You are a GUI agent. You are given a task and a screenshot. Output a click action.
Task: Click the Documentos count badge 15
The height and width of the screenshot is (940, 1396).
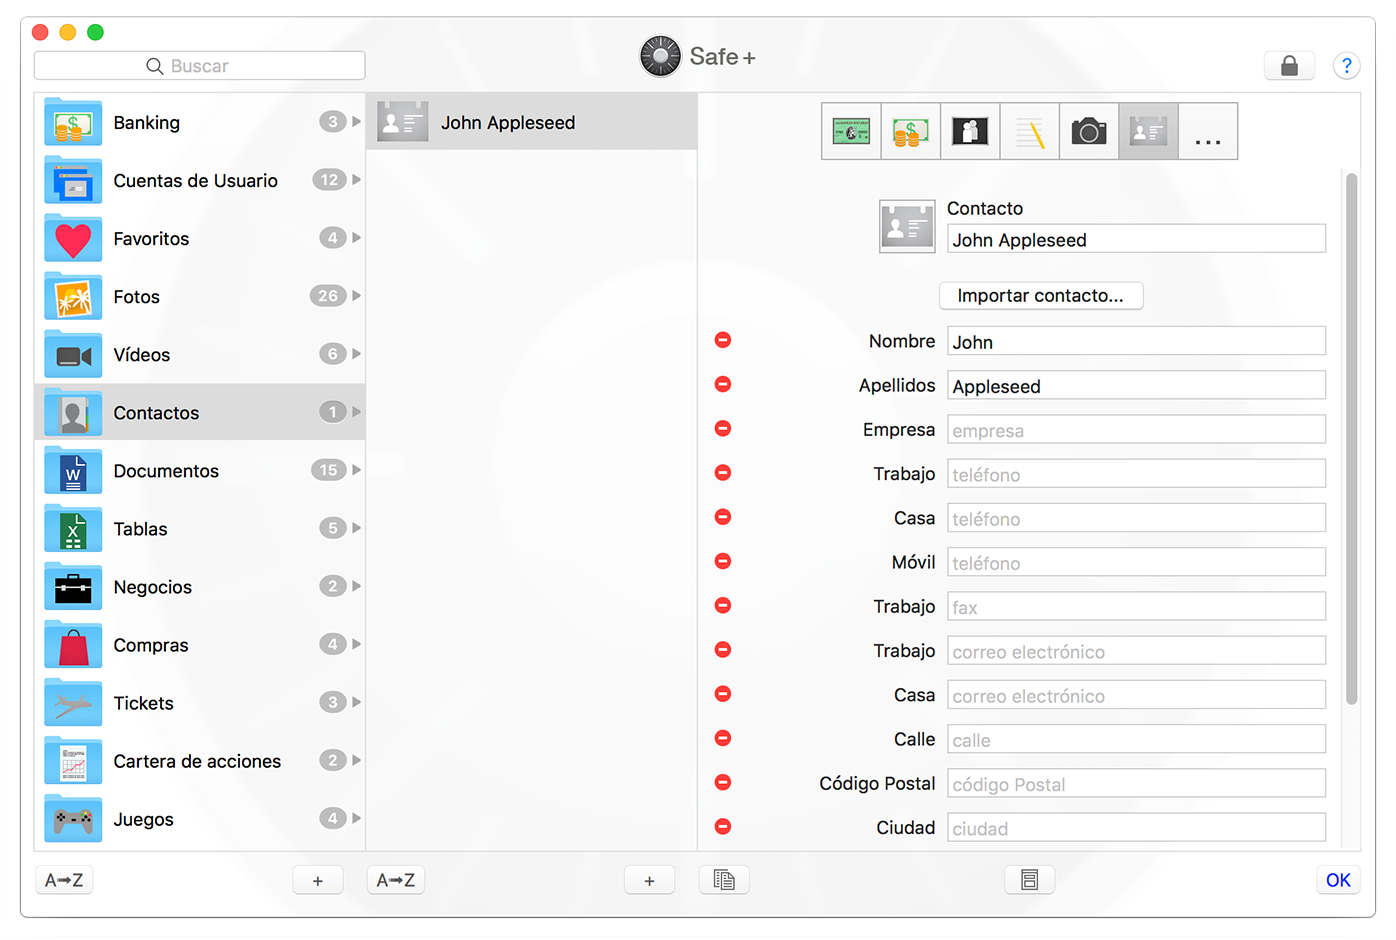pos(328,470)
